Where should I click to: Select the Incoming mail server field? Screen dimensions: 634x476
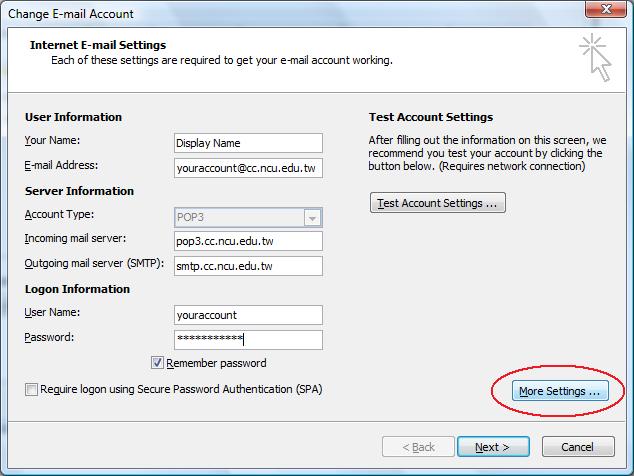tap(247, 241)
